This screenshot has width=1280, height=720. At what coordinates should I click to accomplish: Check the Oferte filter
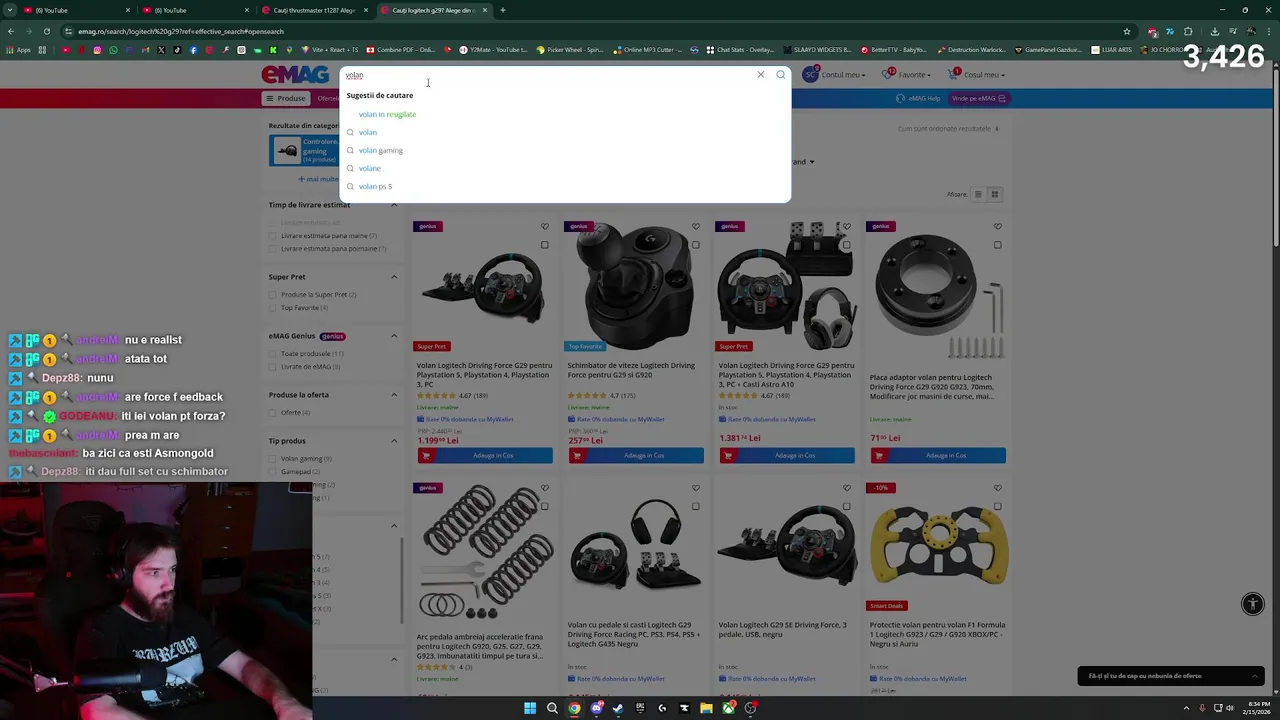(x=272, y=413)
